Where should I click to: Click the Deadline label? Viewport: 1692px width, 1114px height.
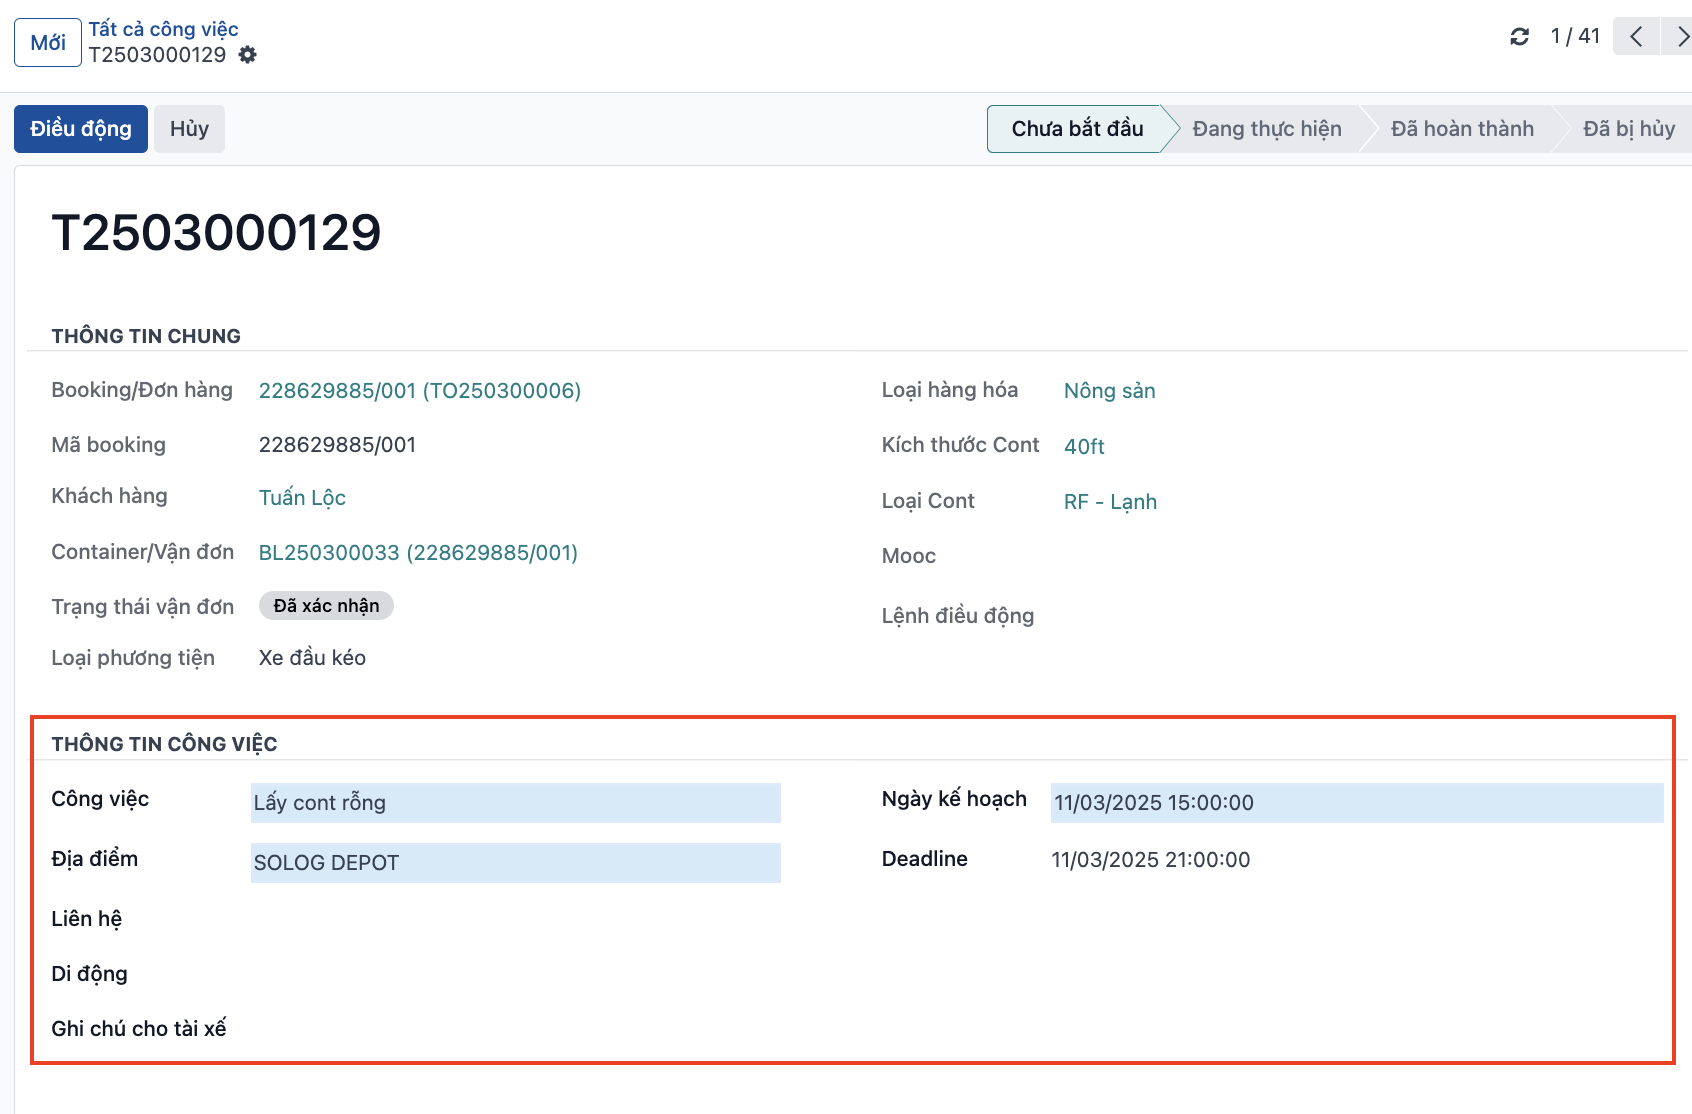pos(925,859)
